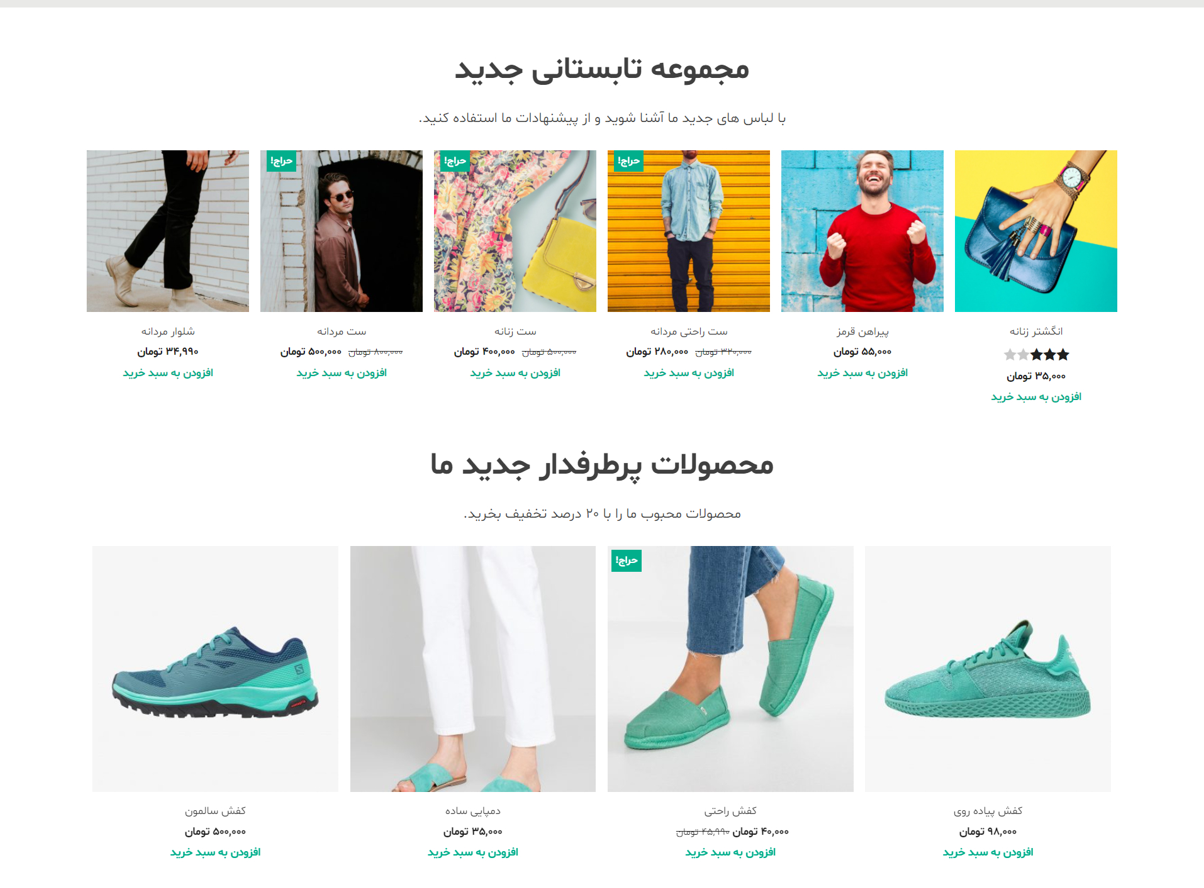Viewport: 1204px width, 888px height.
Task: Click the حراج badge on ست زنانه image
Action: pyautogui.click(x=455, y=161)
